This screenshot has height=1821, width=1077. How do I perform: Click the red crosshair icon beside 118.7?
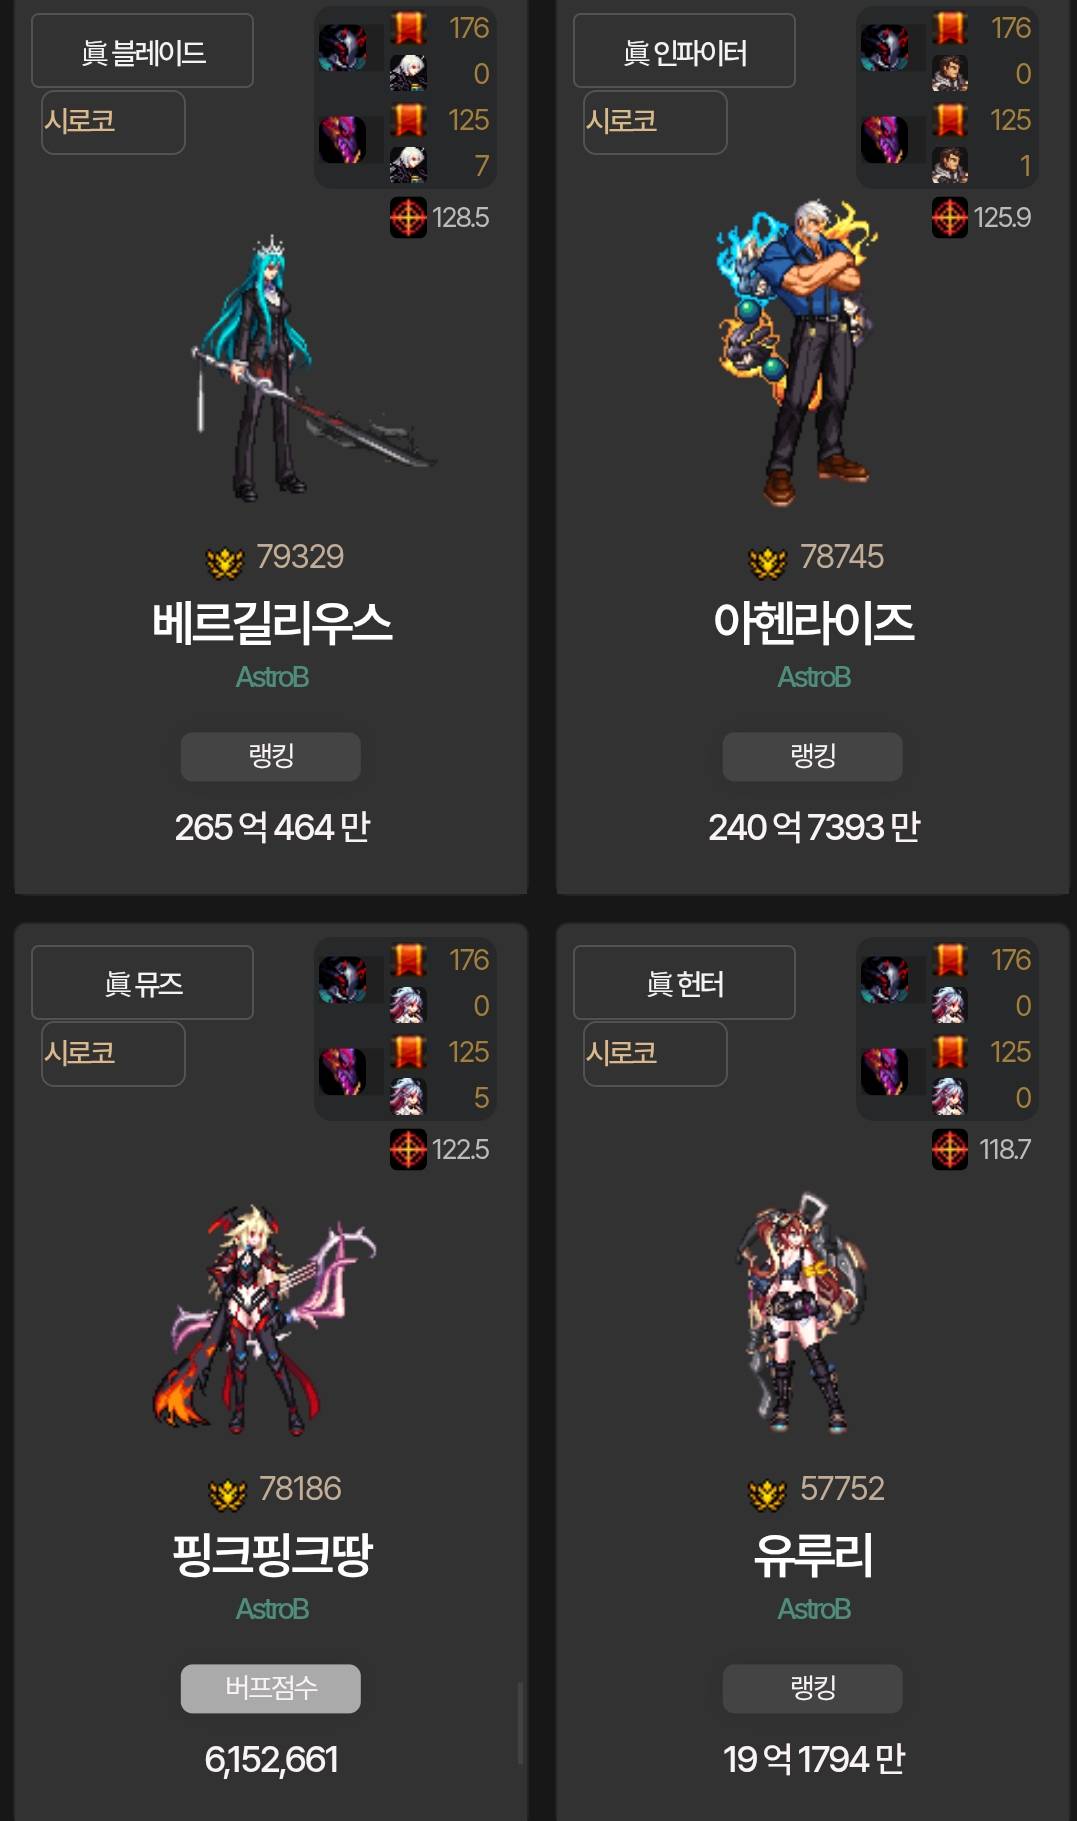(950, 1149)
